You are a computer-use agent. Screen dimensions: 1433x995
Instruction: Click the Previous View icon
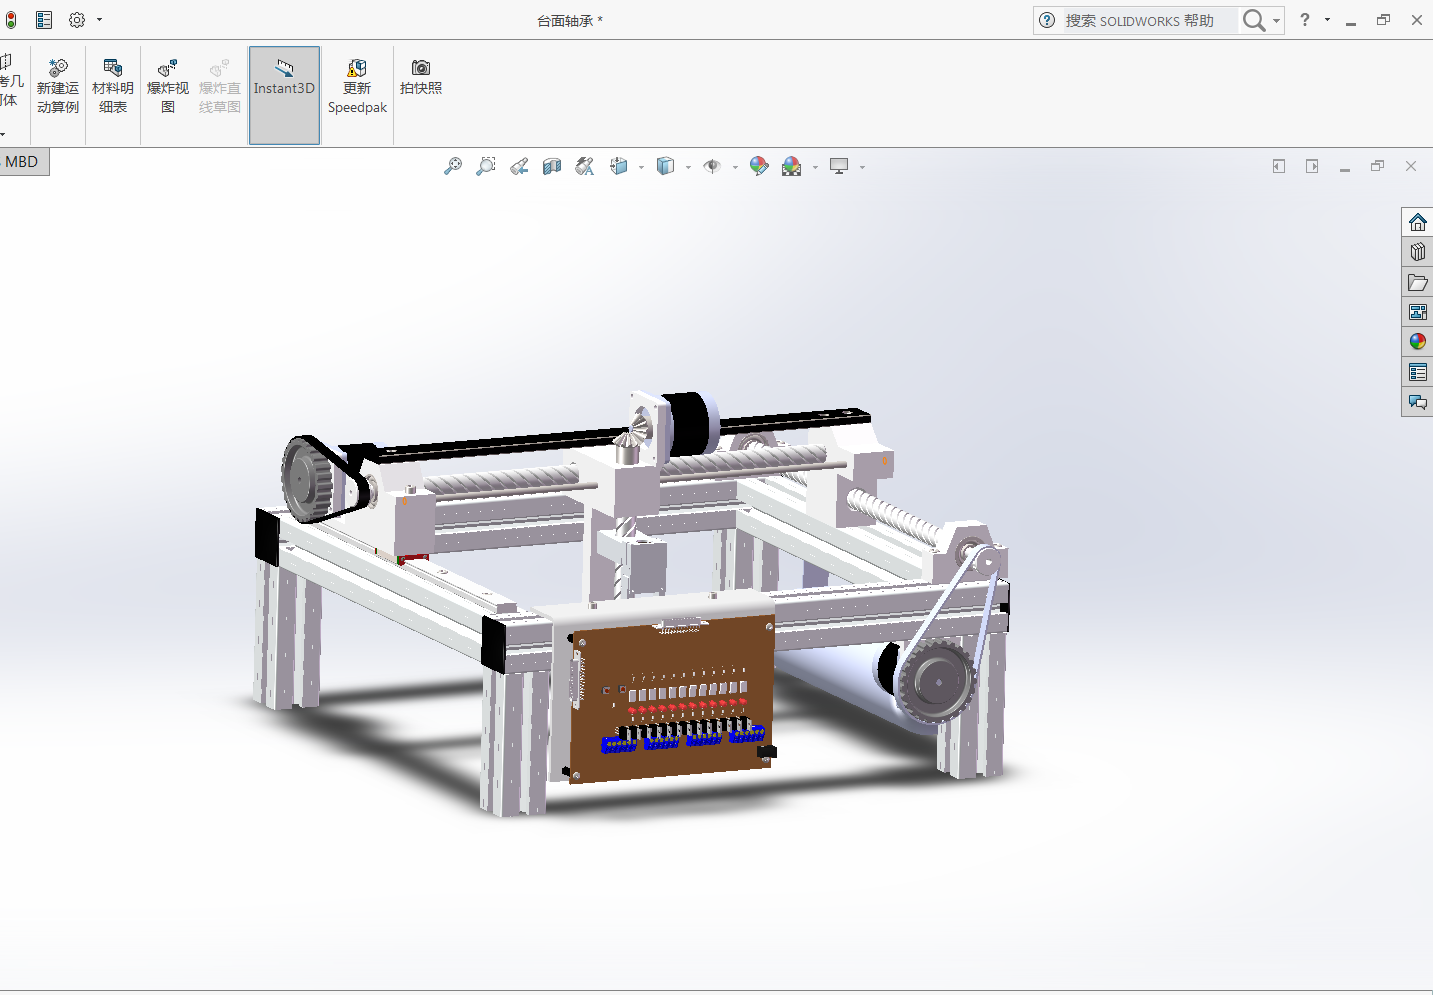coord(519,166)
